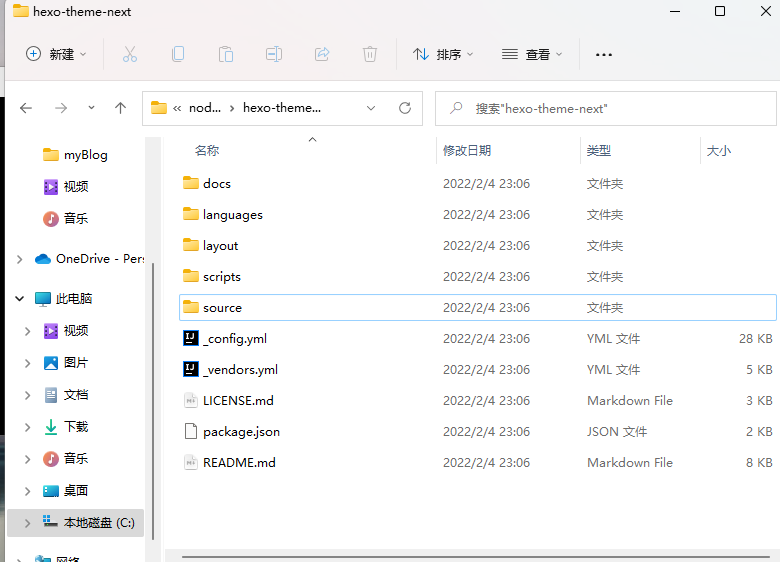Sort by 修改日期 column header
Image resolution: width=780 pixels, height=562 pixels.
[467, 150]
